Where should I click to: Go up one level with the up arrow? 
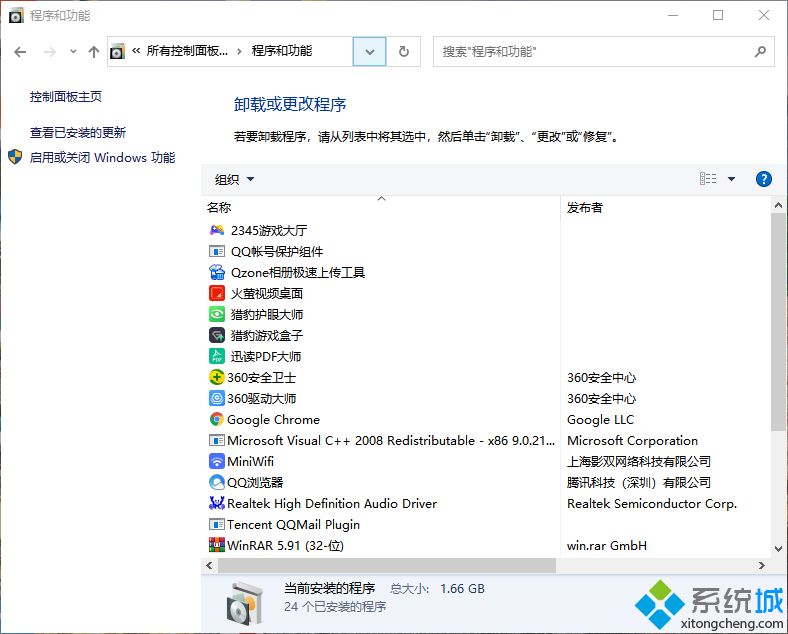click(x=93, y=51)
